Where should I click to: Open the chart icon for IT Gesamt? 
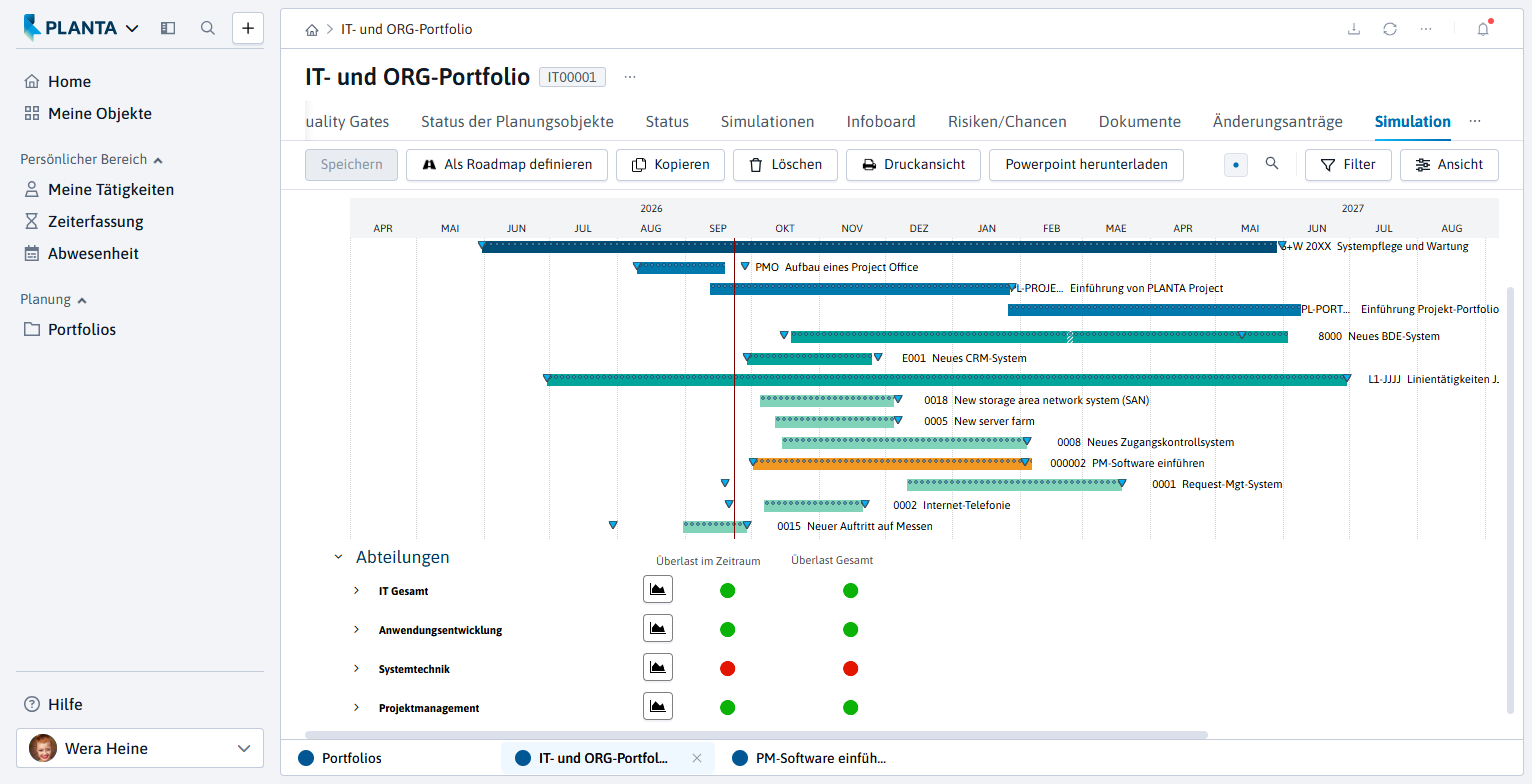[658, 590]
